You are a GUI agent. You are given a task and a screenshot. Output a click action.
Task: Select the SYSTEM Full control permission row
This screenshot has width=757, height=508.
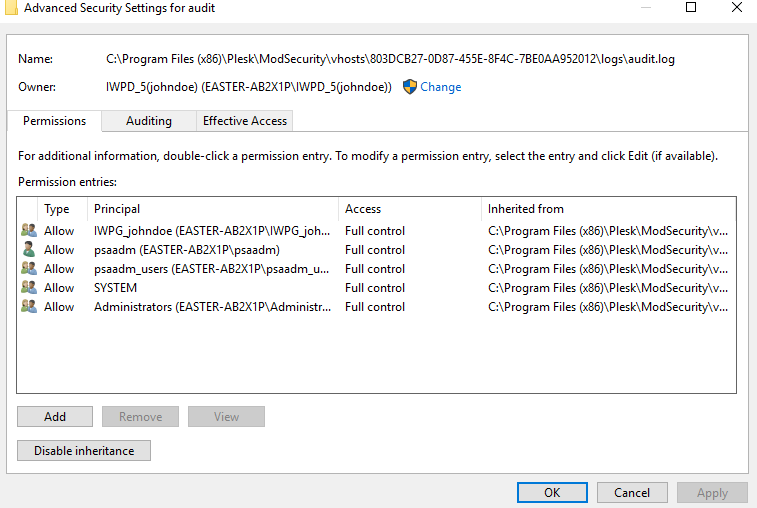[376, 288]
